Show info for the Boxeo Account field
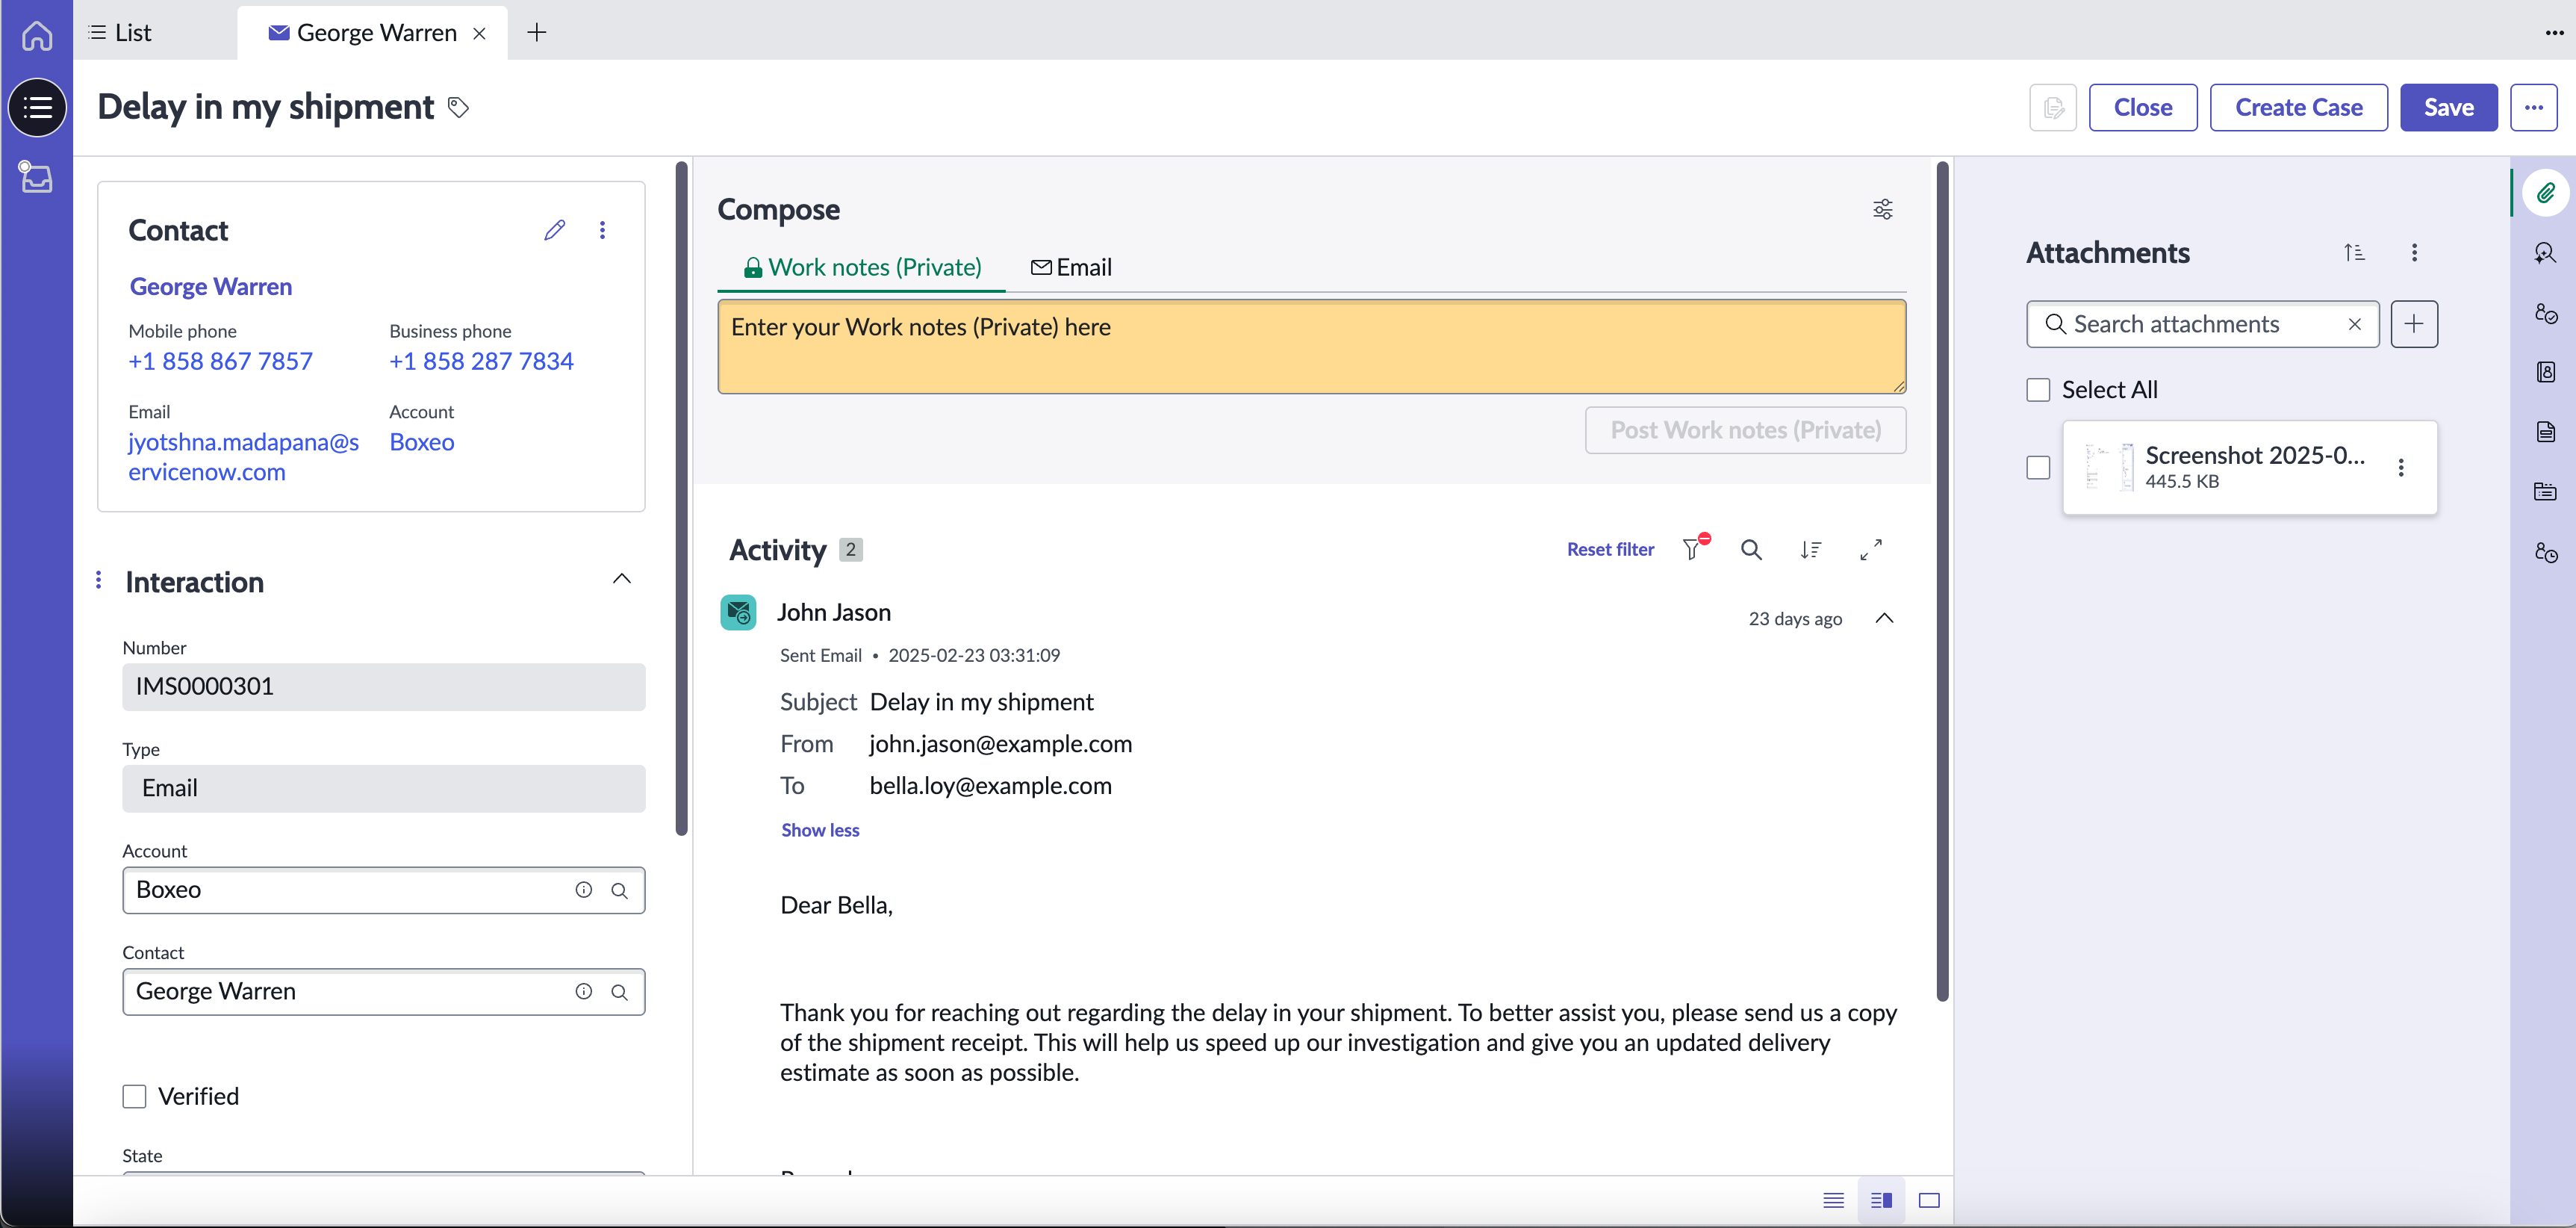Viewport: 2576px width, 1228px height. click(584, 890)
